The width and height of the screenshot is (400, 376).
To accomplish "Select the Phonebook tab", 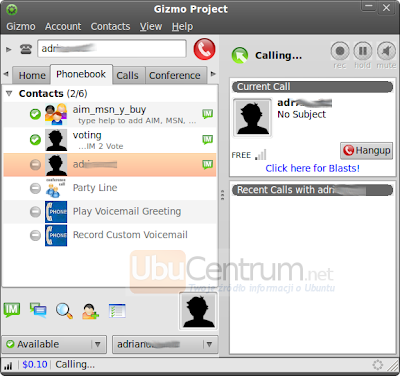I will pyautogui.click(x=81, y=74).
